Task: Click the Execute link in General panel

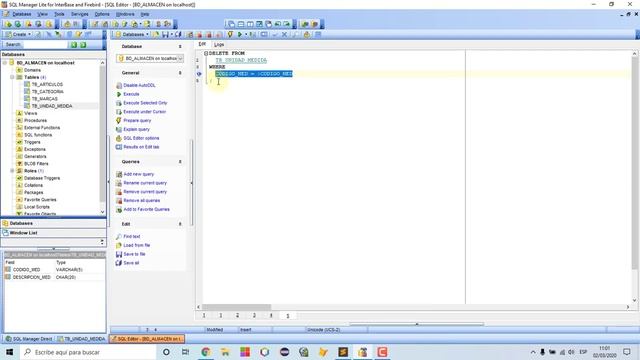Action: [131, 94]
